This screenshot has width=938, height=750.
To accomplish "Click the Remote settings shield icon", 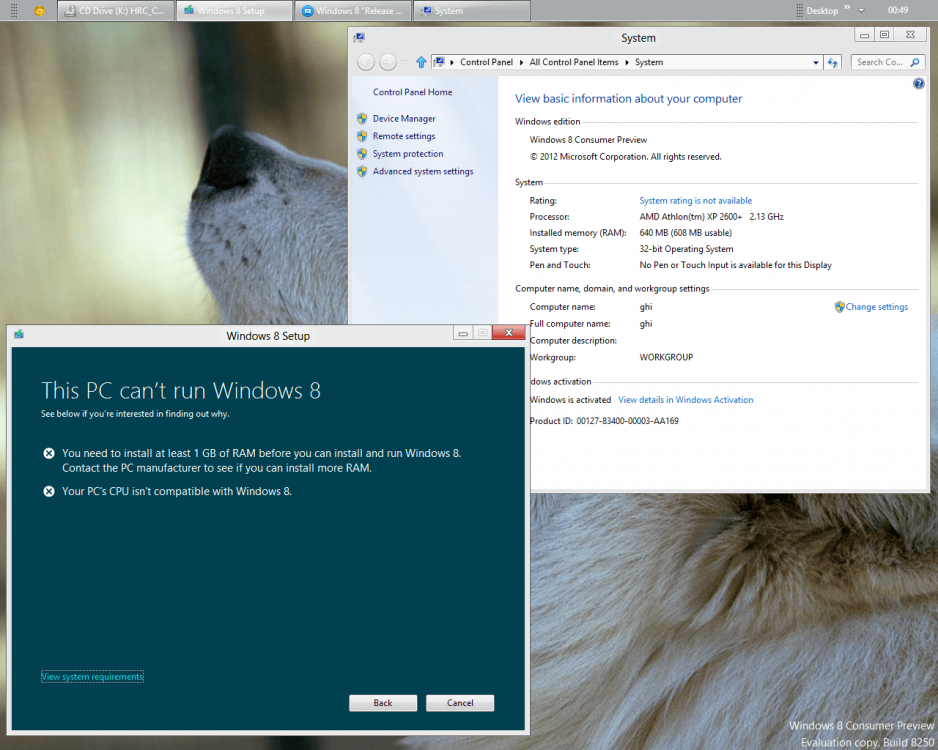I will point(362,136).
